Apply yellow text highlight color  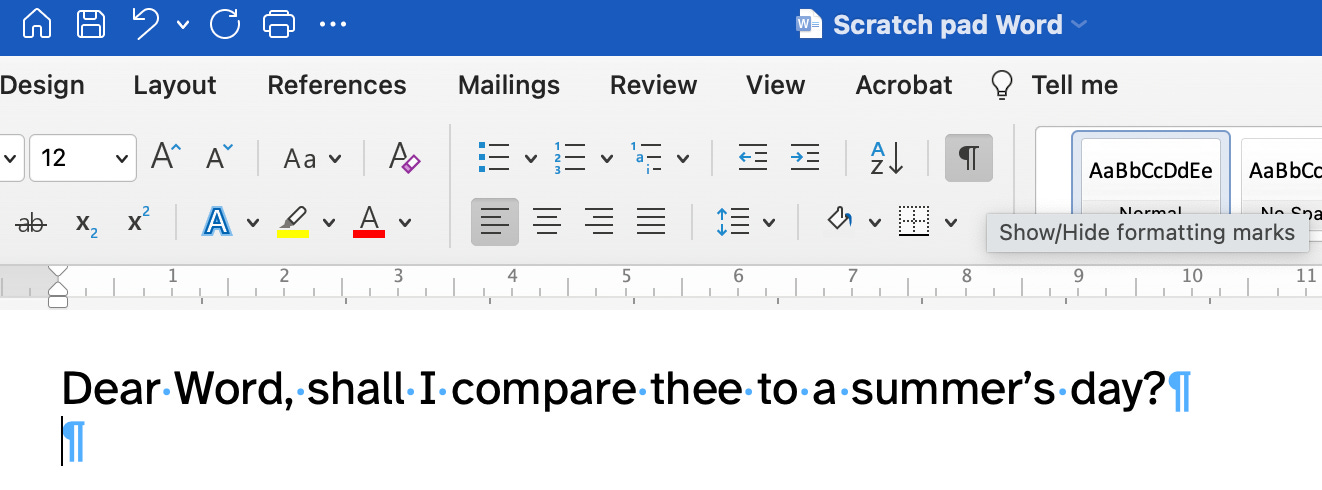293,221
